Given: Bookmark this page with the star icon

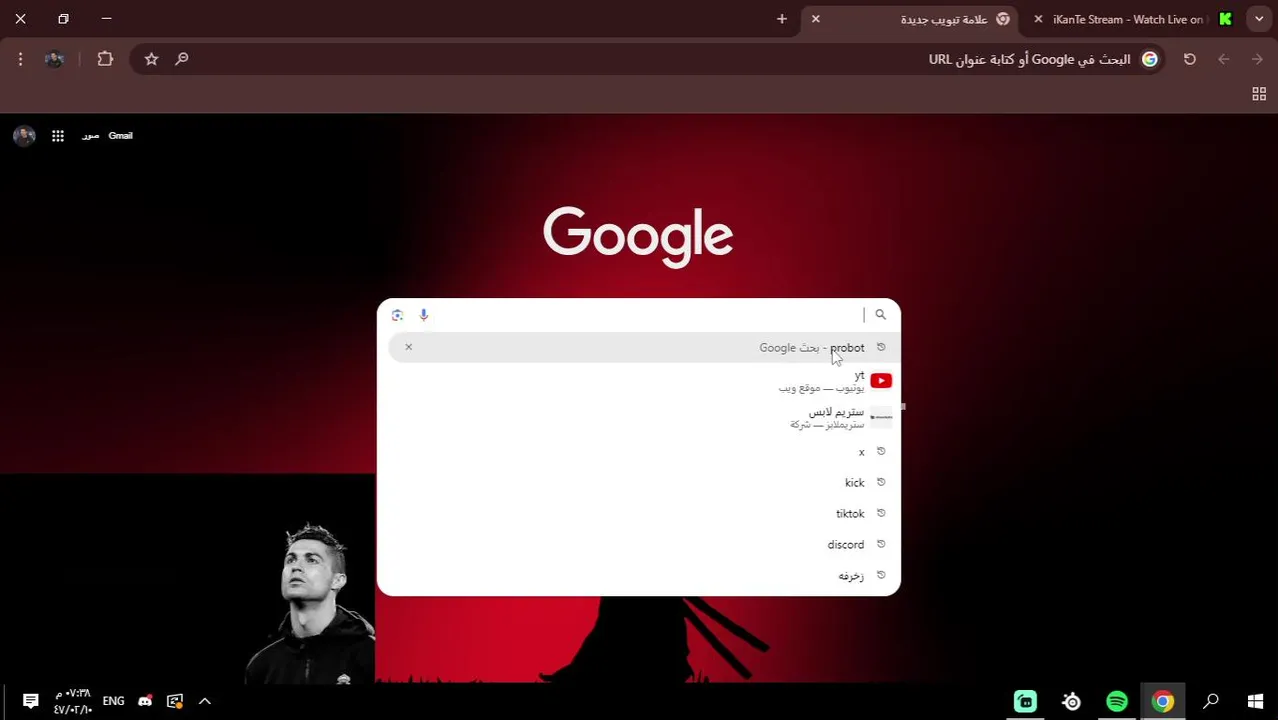Looking at the screenshot, I should coord(151,59).
